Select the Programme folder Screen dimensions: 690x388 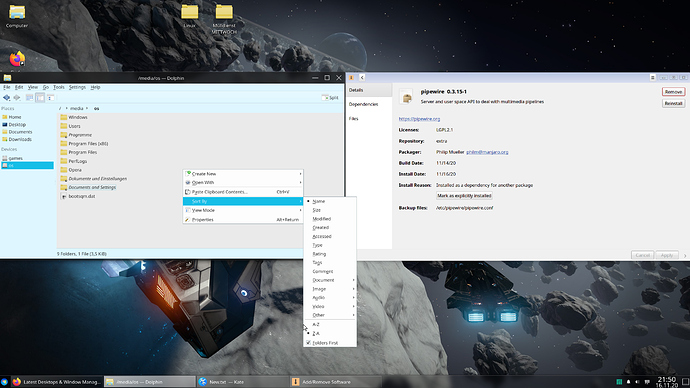(x=76, y=135)
